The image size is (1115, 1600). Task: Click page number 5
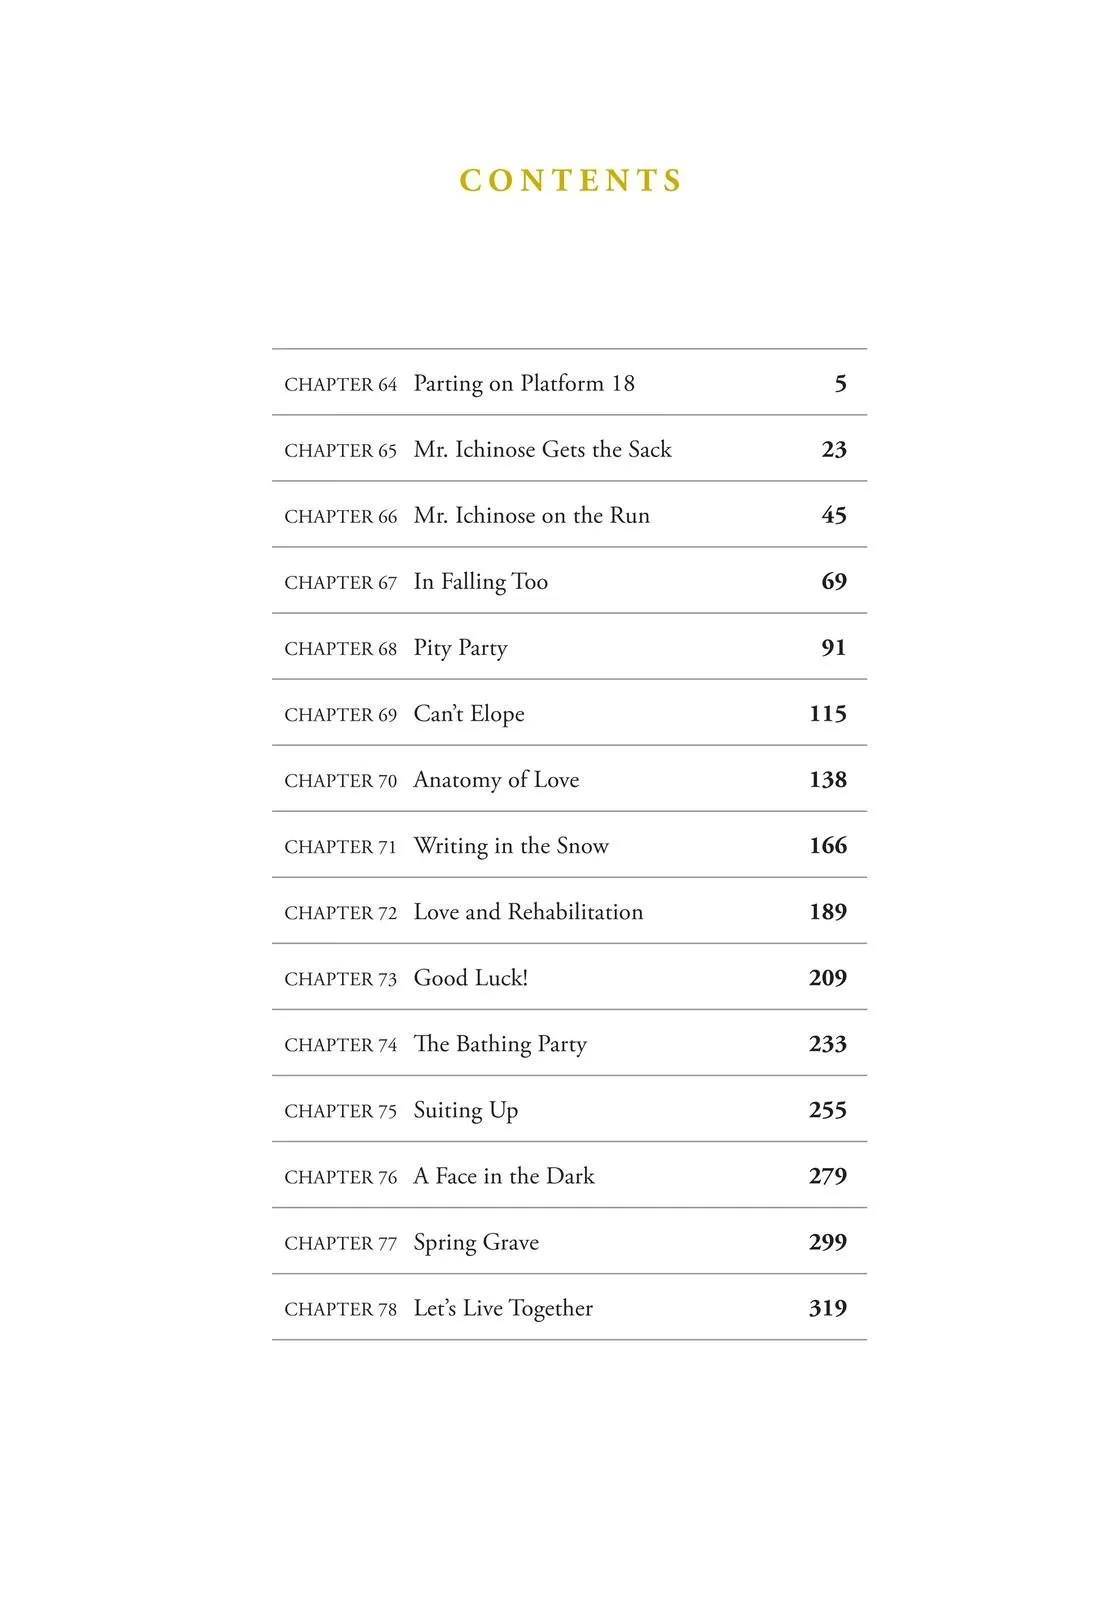point(841,384)
